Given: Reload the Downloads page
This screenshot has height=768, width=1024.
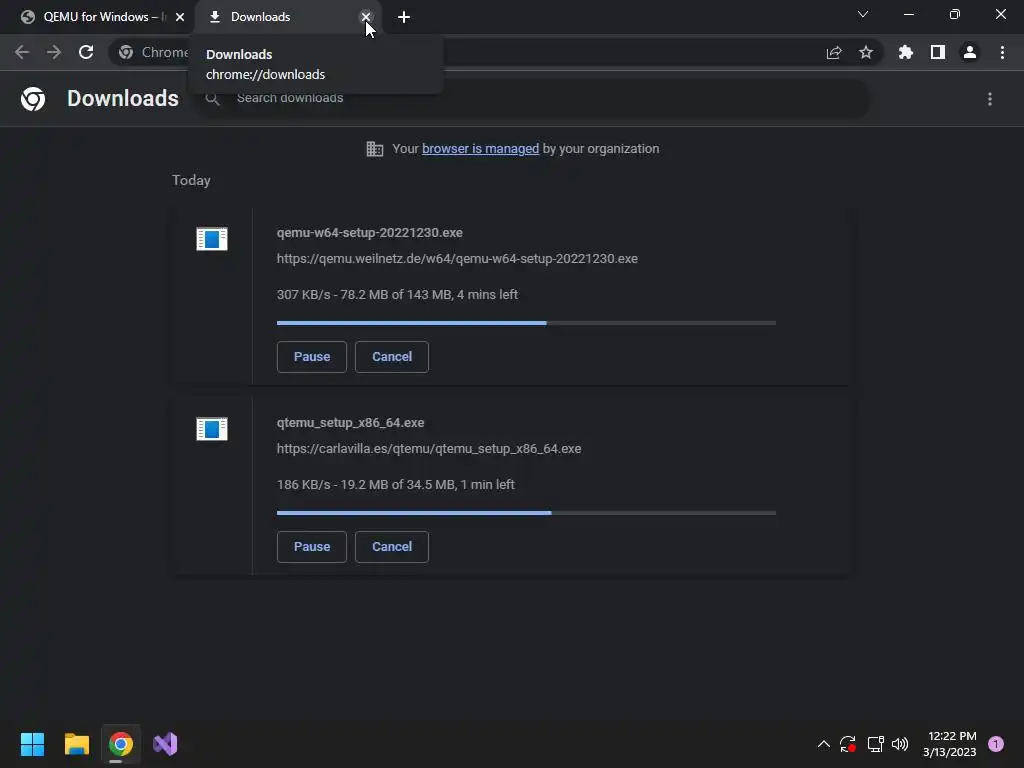Looking at the screenshot, I should pos(86,52).
